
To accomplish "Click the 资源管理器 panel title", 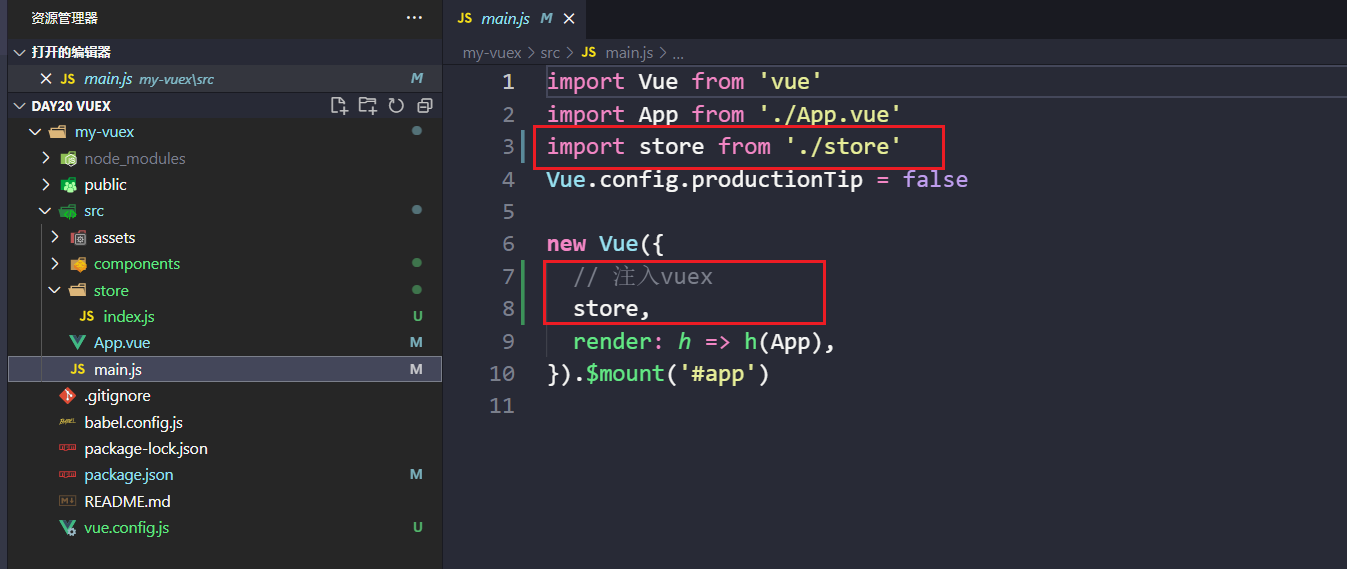I will click(x=64, y=18).
